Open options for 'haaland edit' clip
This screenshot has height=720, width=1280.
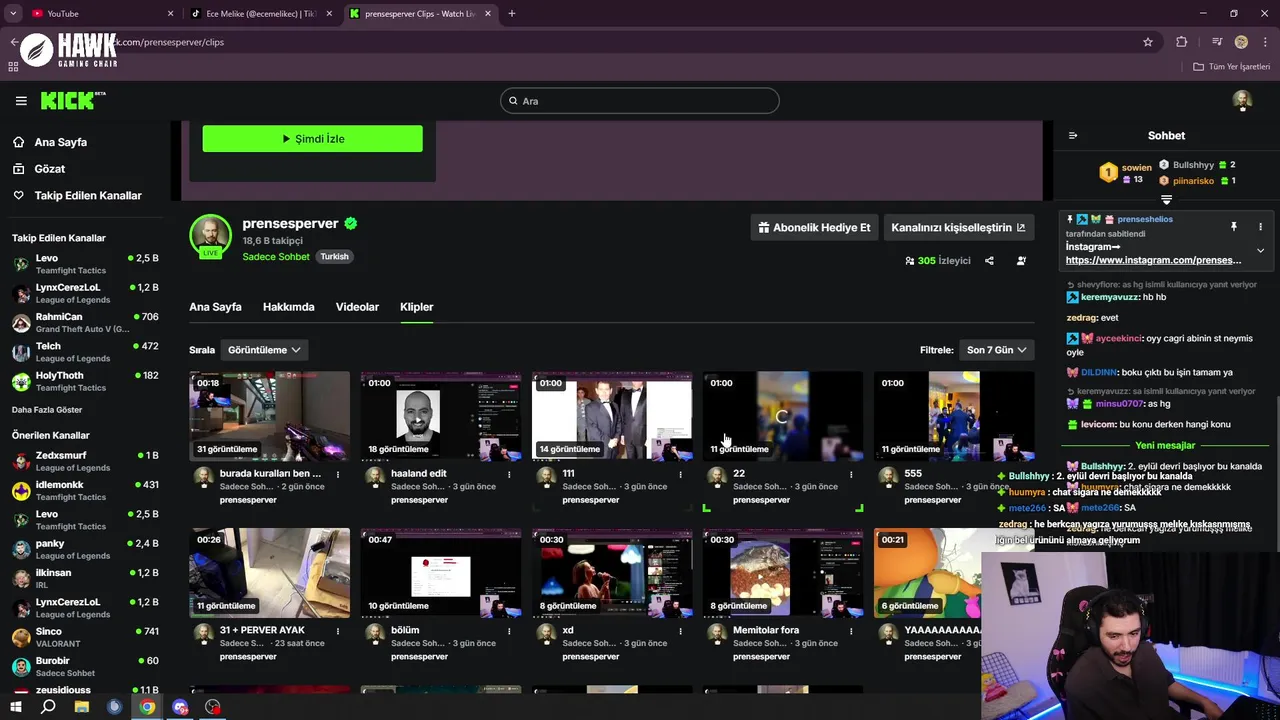(x=509, y=475)
